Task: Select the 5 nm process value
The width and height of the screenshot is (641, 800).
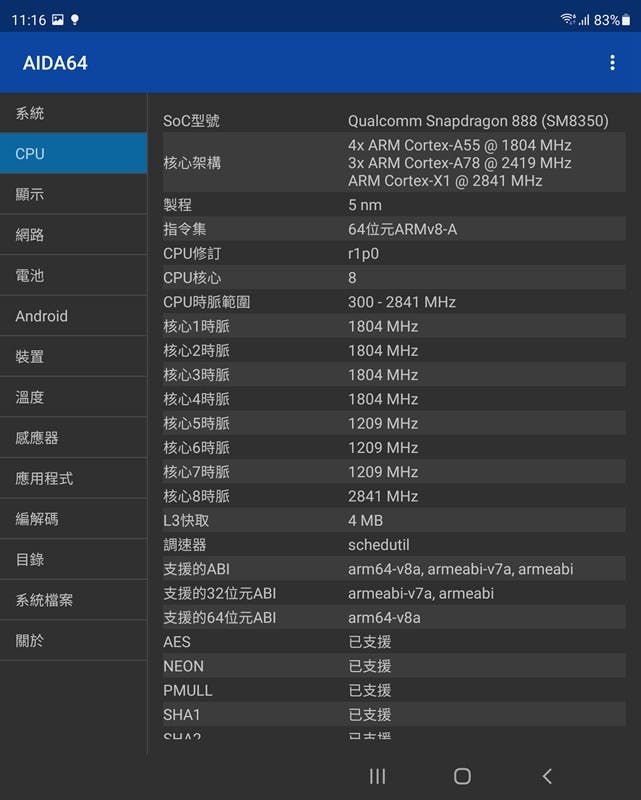Action: [365, 205]
